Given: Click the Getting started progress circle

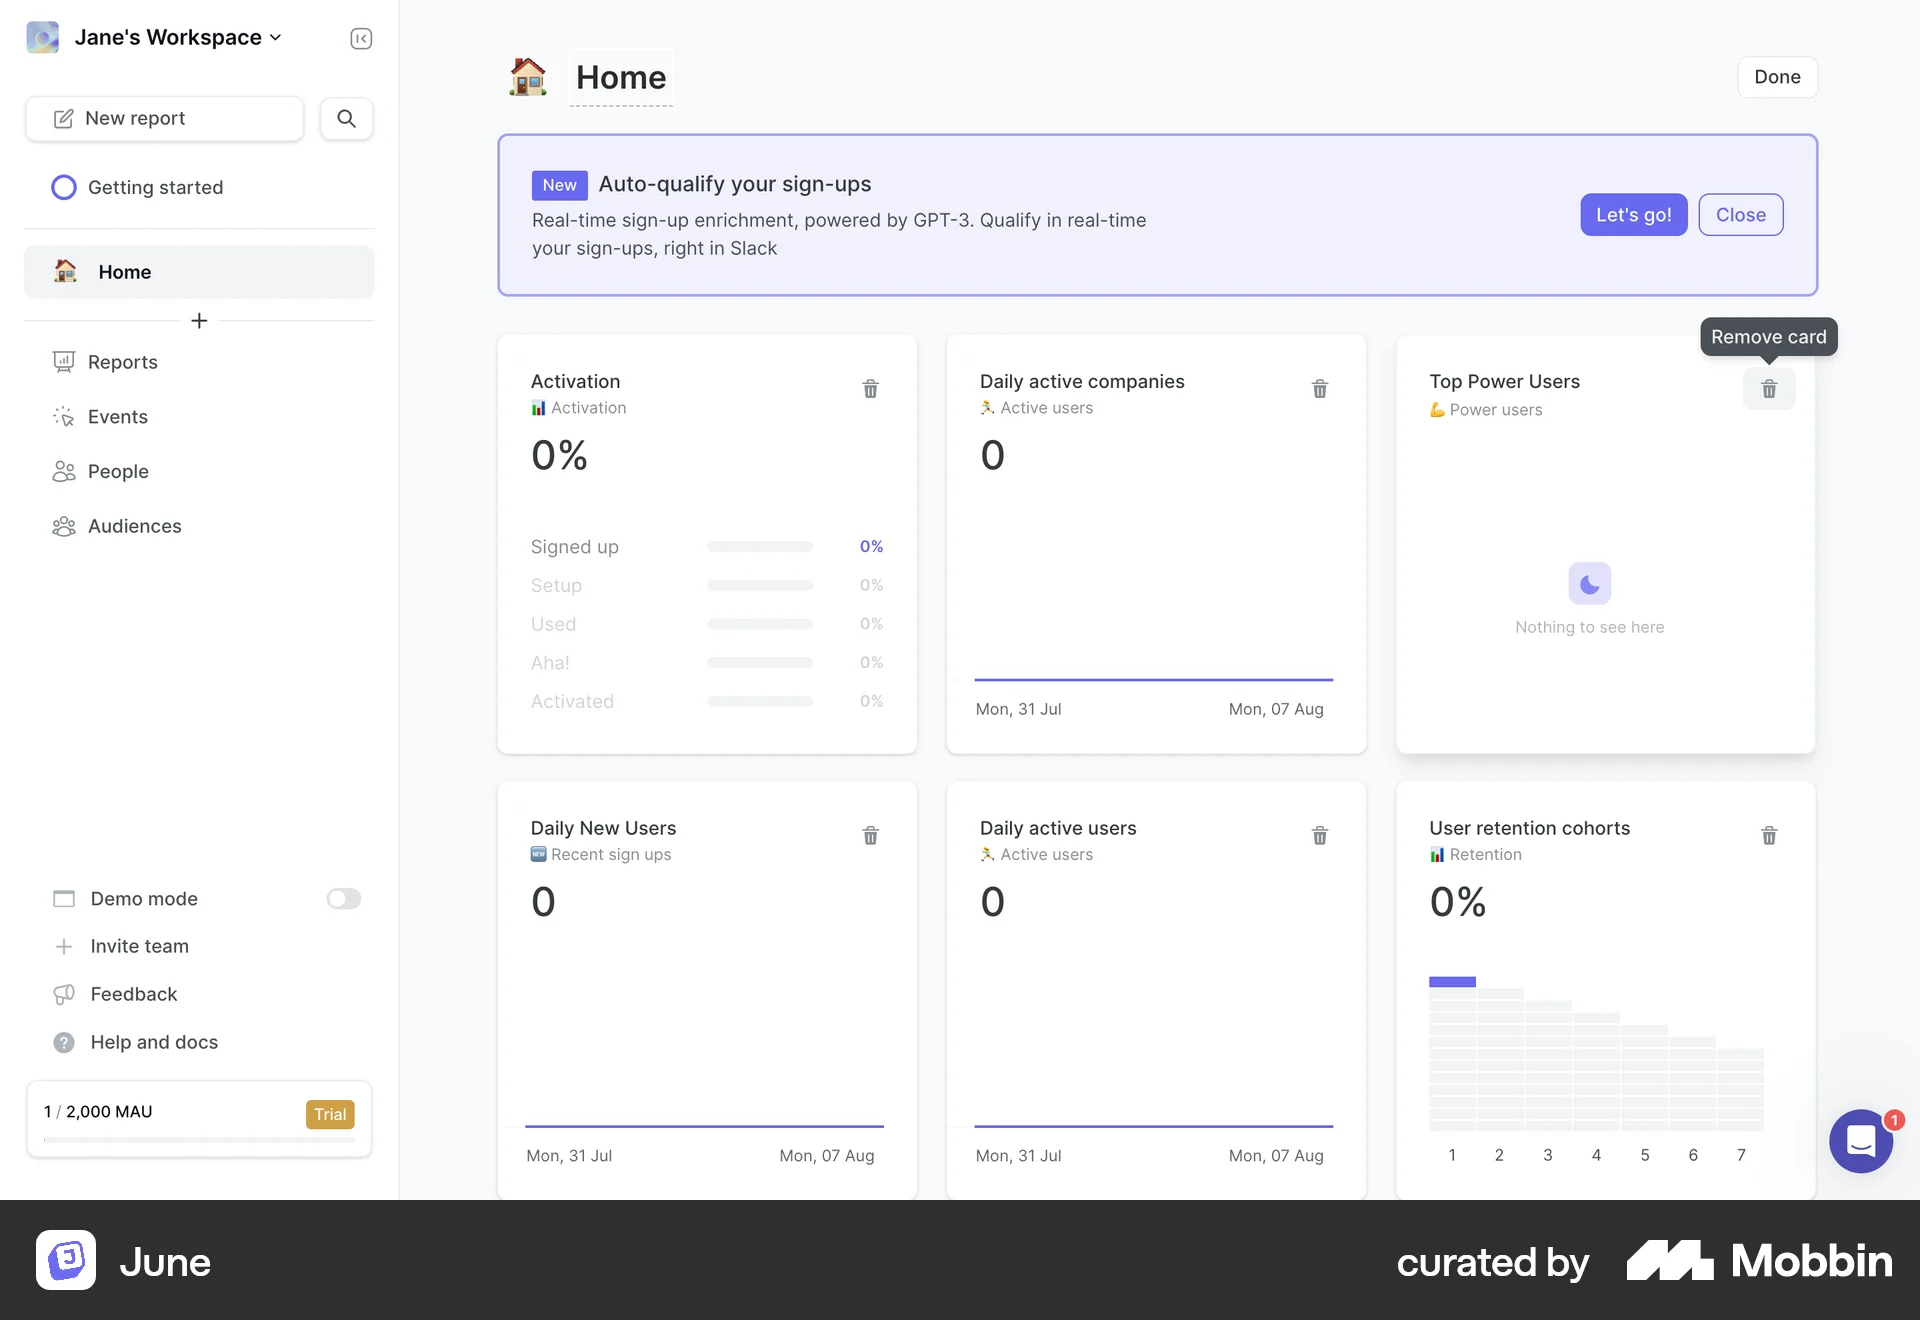Looking at the screenshot, I should point(64,187).
